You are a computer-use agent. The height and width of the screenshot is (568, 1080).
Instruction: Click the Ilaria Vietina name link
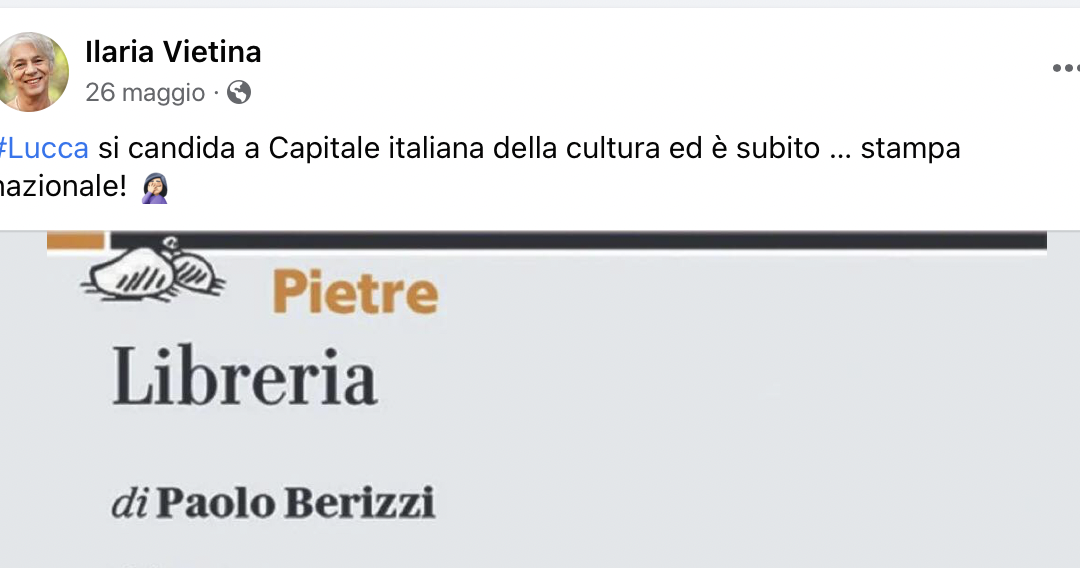point(173,52)
